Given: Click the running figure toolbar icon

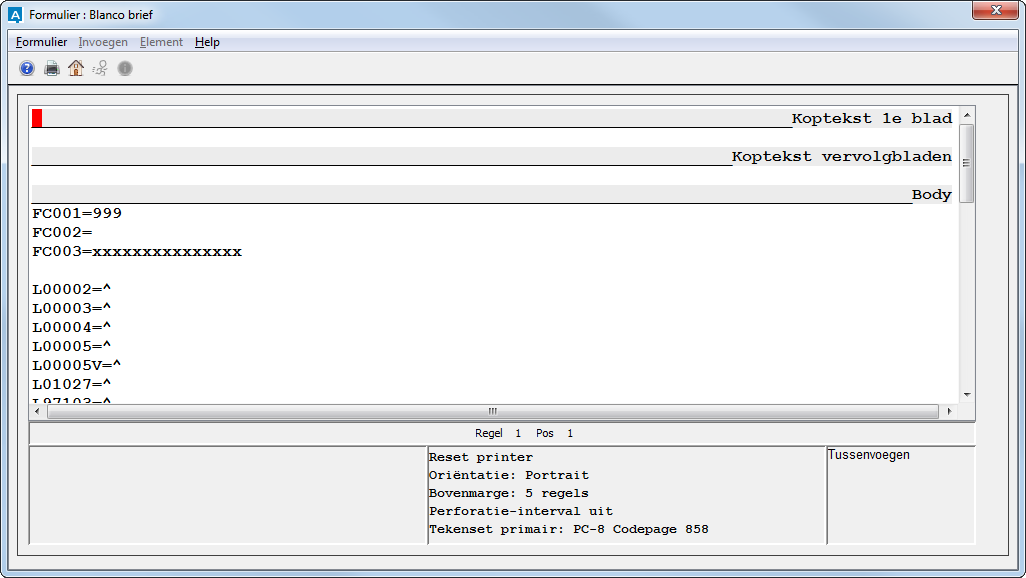Looking at the screenshot, I should tap(100, 68).
